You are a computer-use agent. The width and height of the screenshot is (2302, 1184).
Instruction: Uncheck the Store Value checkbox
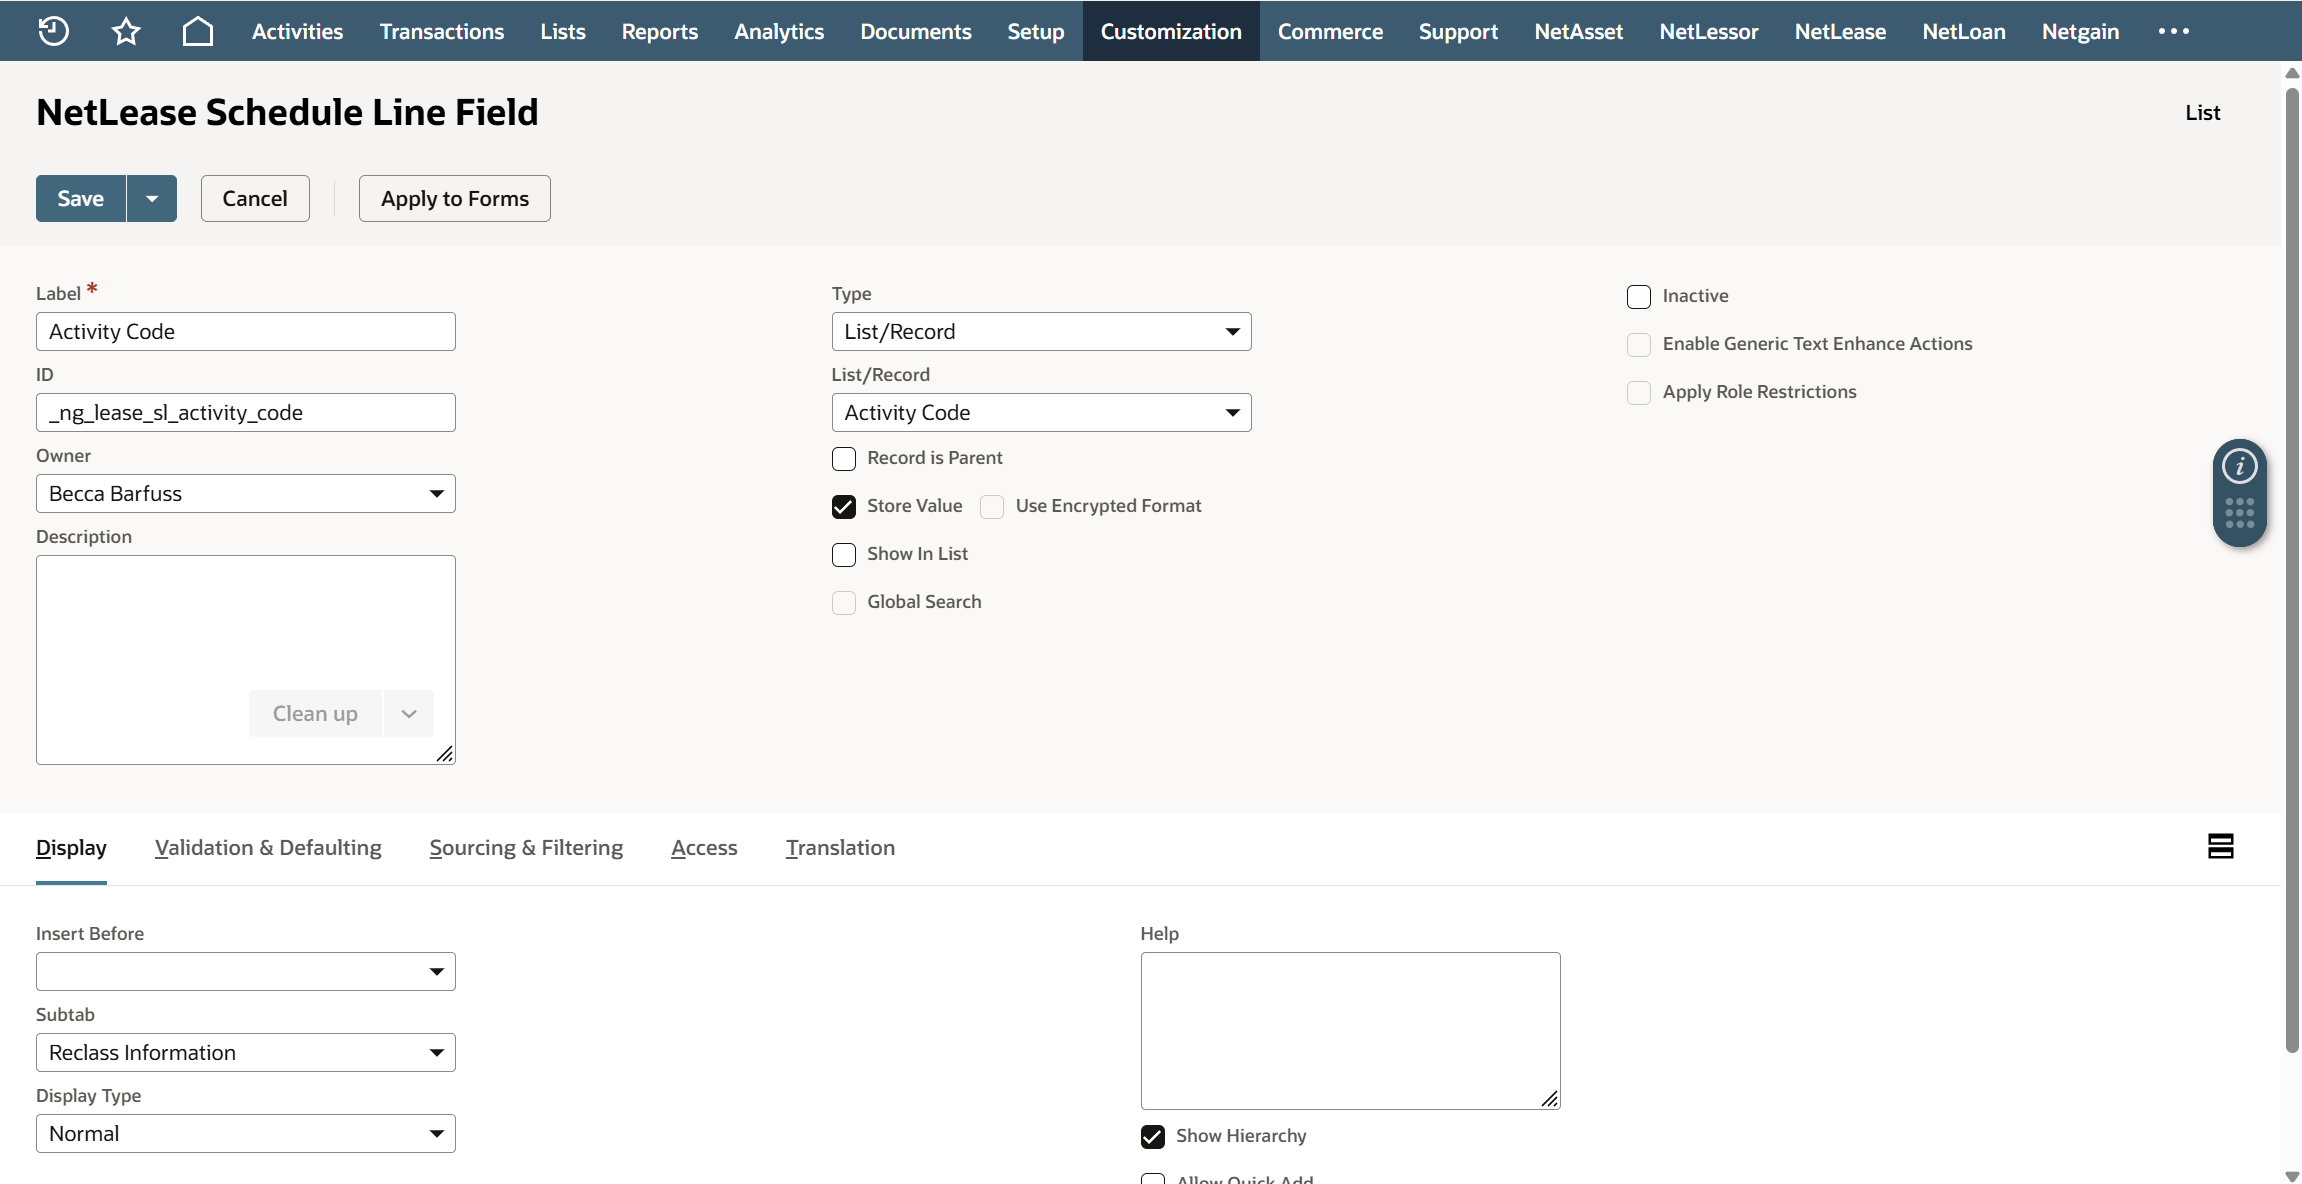click(x=844, y=507)
